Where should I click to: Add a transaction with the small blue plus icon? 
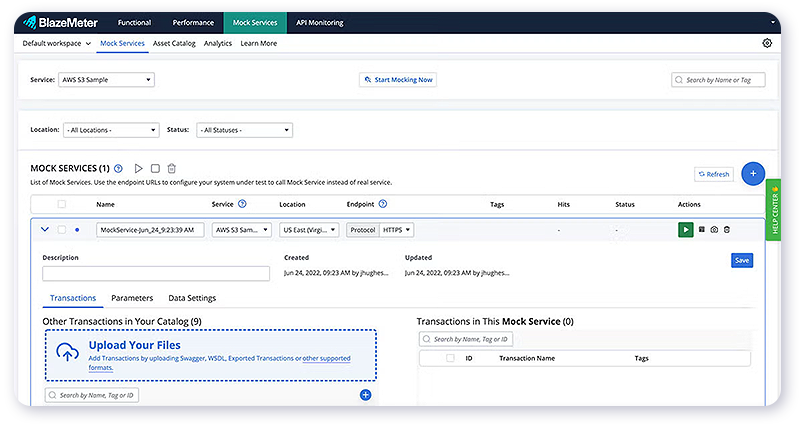(x=365, y=395)
